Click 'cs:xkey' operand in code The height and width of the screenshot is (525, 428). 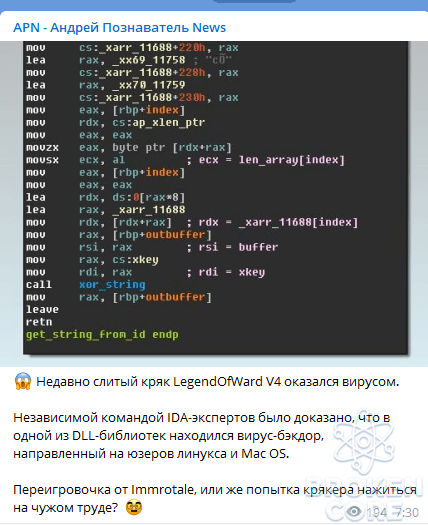pyautogui.click(x=135, y=260)
